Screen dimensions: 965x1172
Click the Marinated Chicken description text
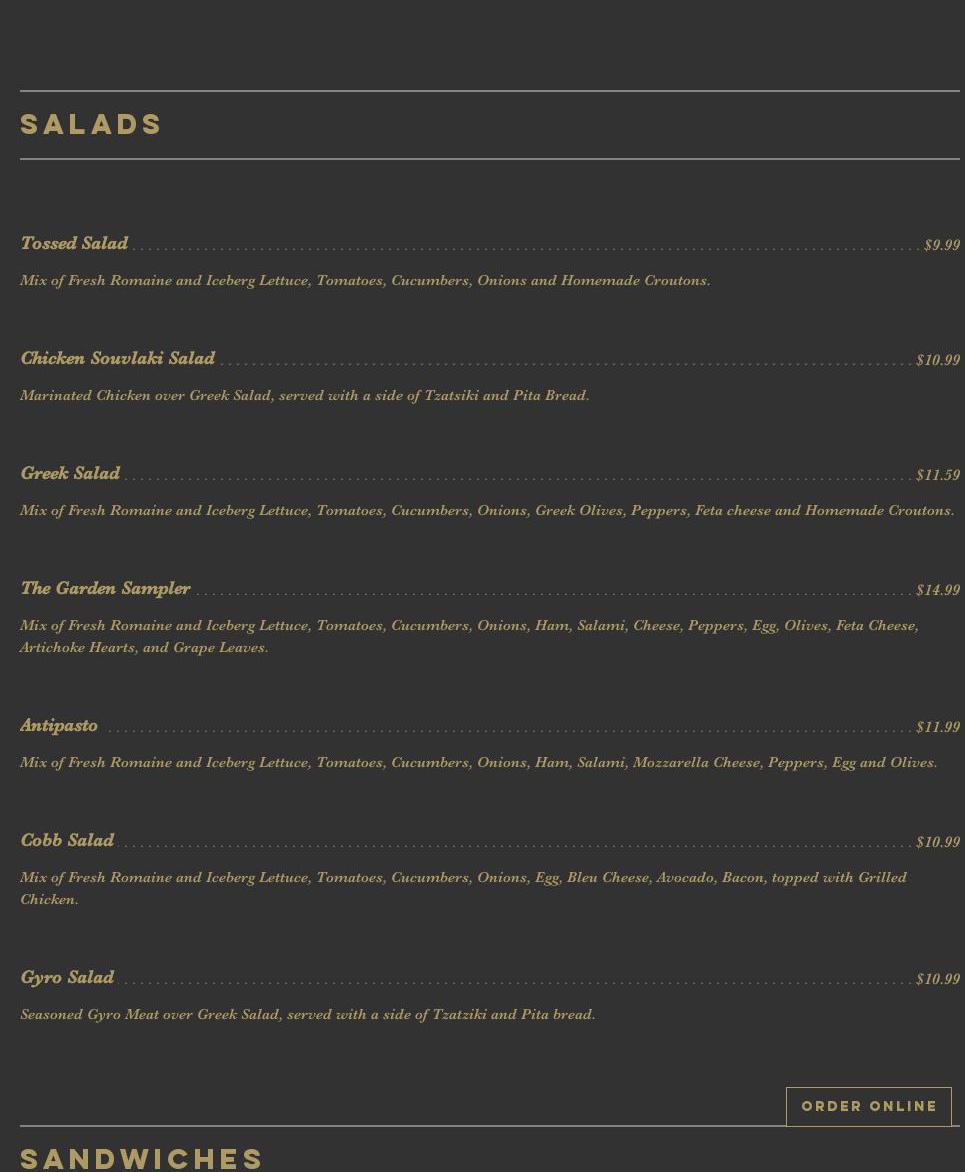coord(304,396)
